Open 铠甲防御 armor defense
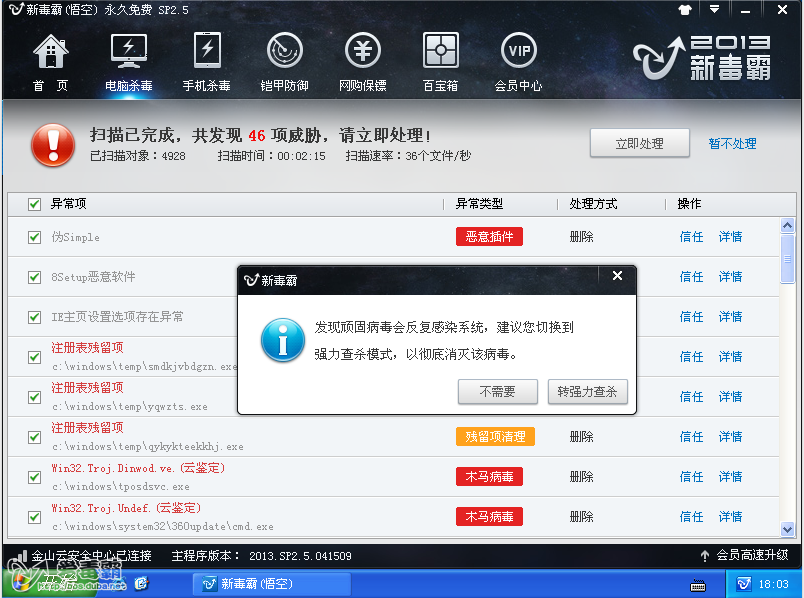This screenshot has width=804, height=598. click(x=285, y=62)
